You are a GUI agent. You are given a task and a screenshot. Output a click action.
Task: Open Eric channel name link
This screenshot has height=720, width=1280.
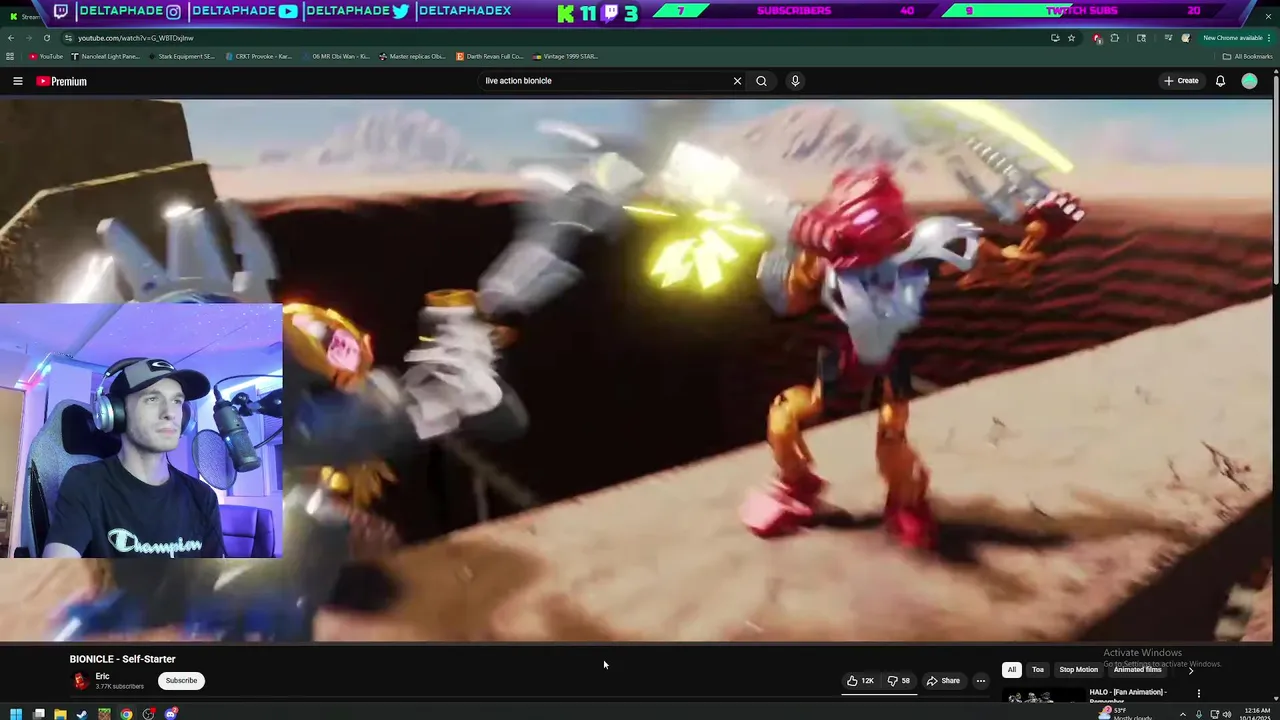click(102, 677)
